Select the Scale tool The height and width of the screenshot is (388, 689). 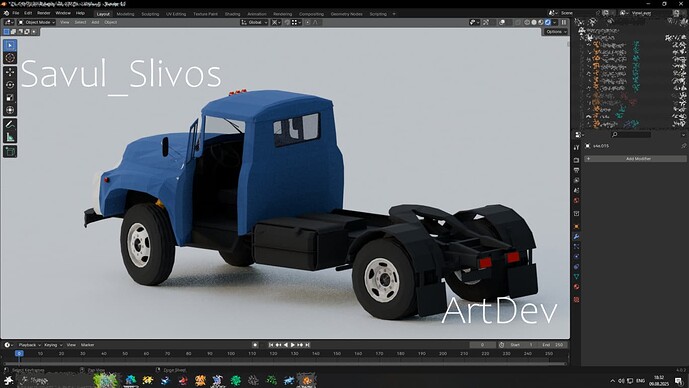(10, 98)
